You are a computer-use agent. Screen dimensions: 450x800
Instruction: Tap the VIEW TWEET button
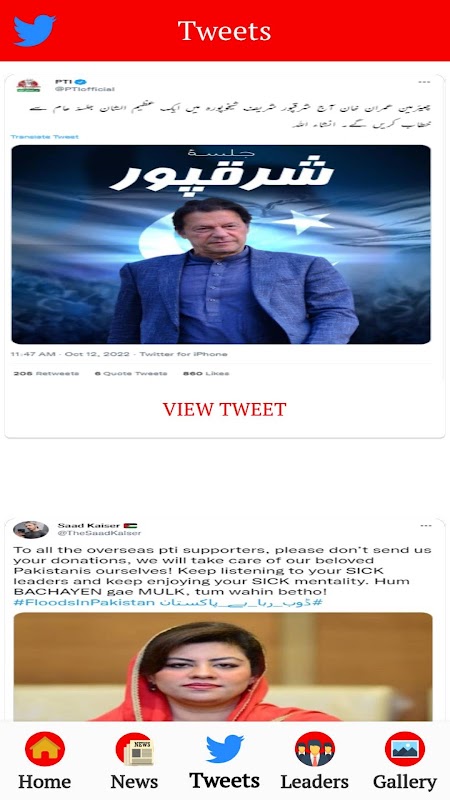click(224, 409)
